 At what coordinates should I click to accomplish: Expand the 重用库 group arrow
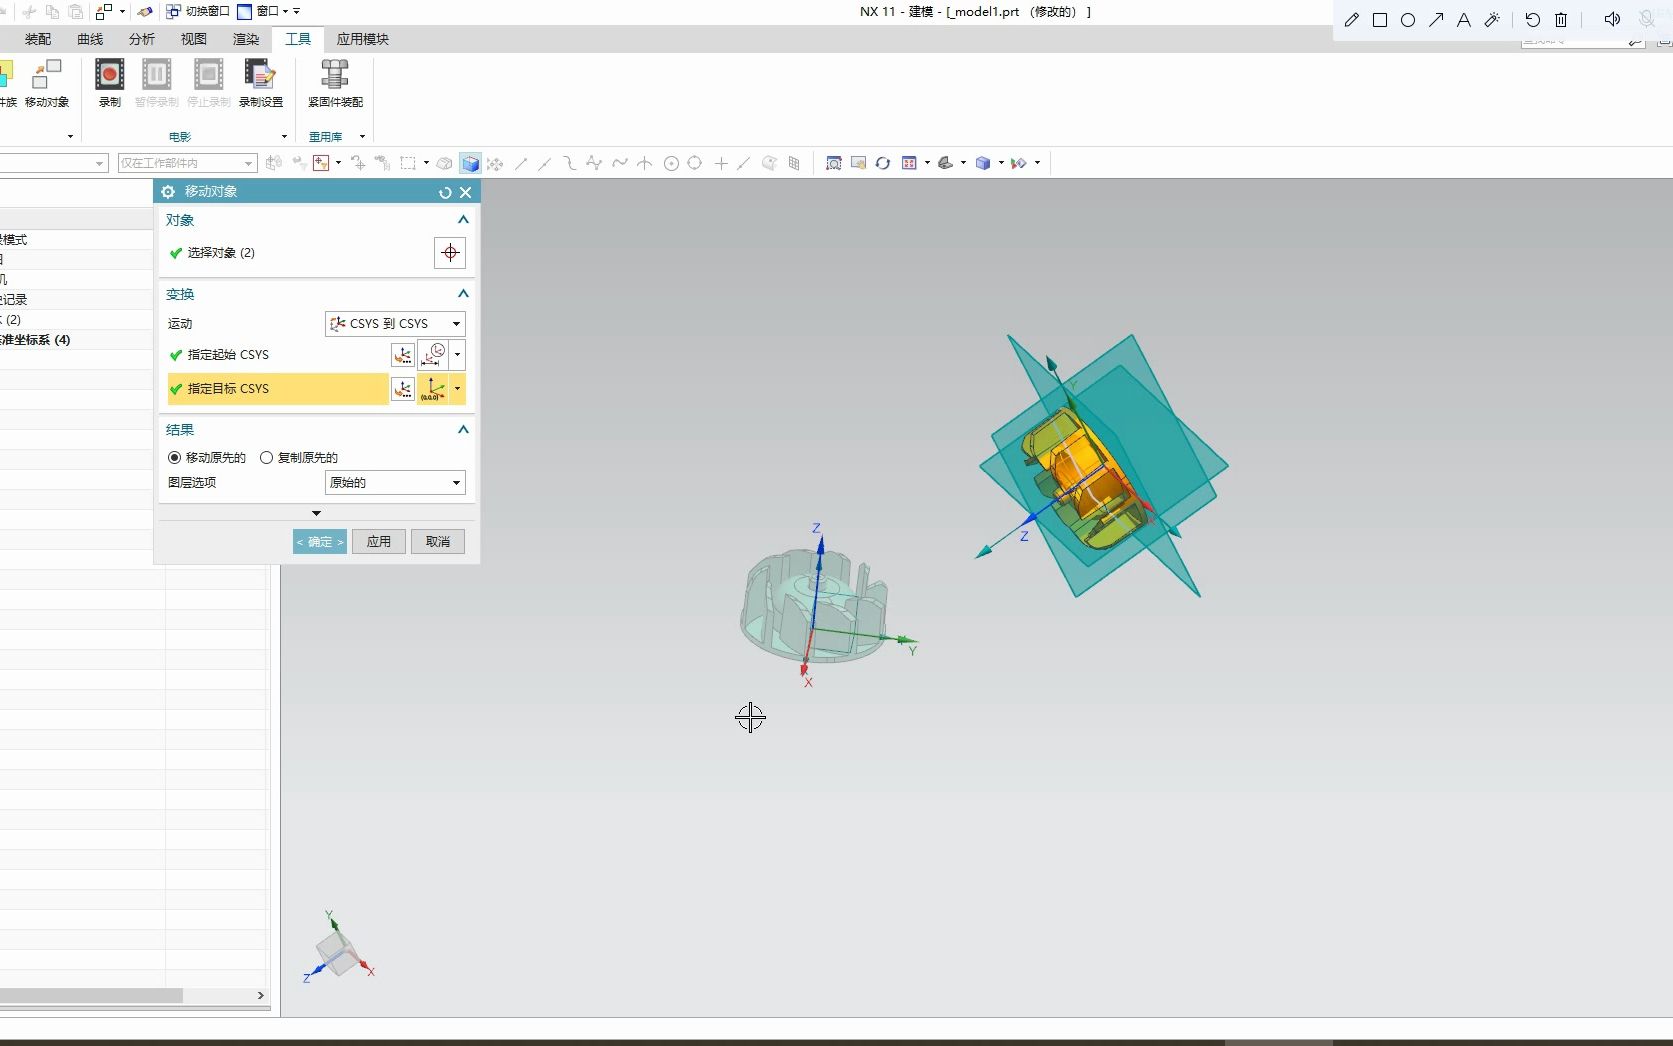[362, 137]
